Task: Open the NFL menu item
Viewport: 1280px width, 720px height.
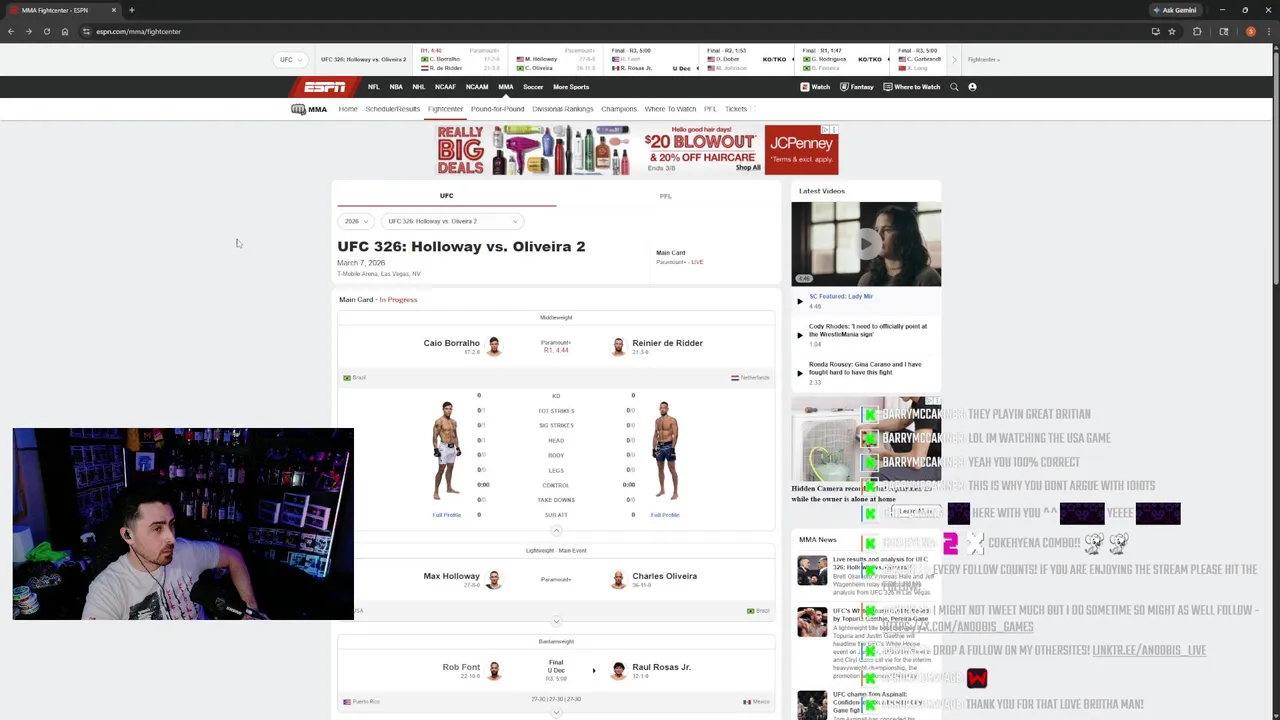Action: point(373,87)
